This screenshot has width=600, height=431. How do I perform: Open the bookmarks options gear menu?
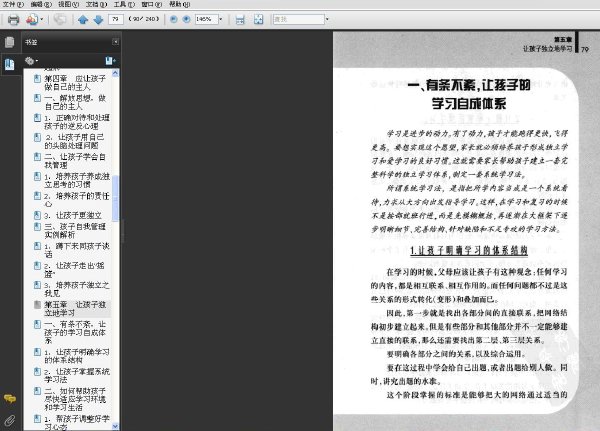[x=31, y=60]
